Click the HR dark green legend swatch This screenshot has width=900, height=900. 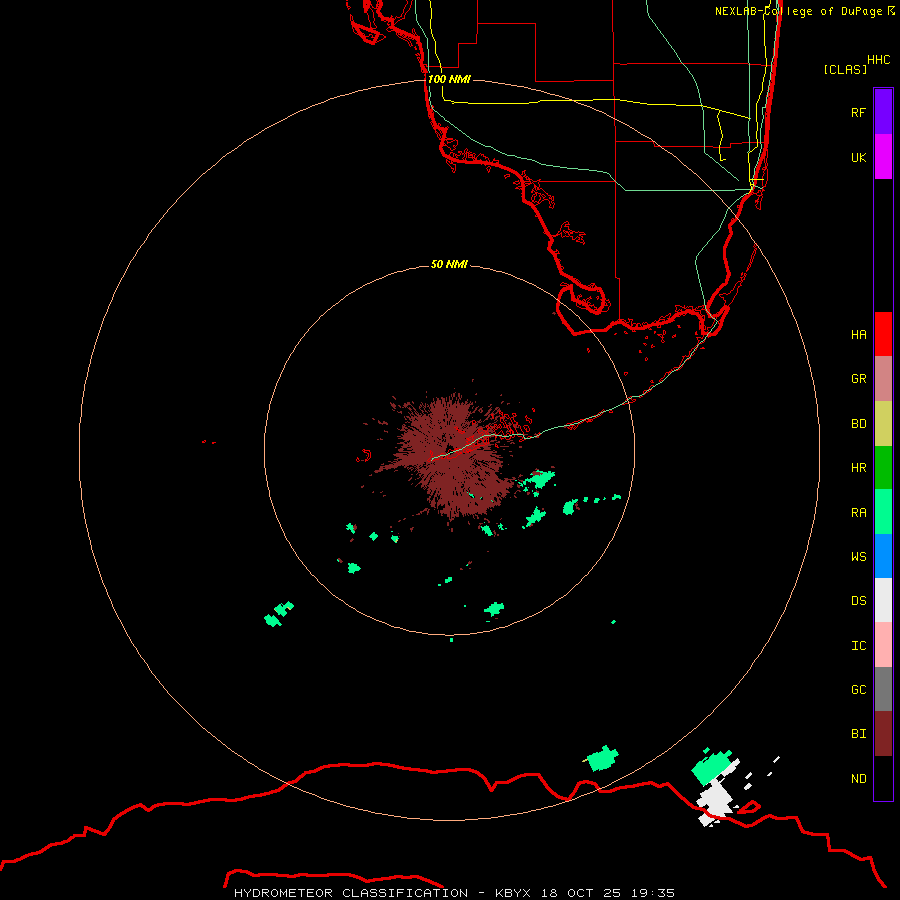click(883, 468)
